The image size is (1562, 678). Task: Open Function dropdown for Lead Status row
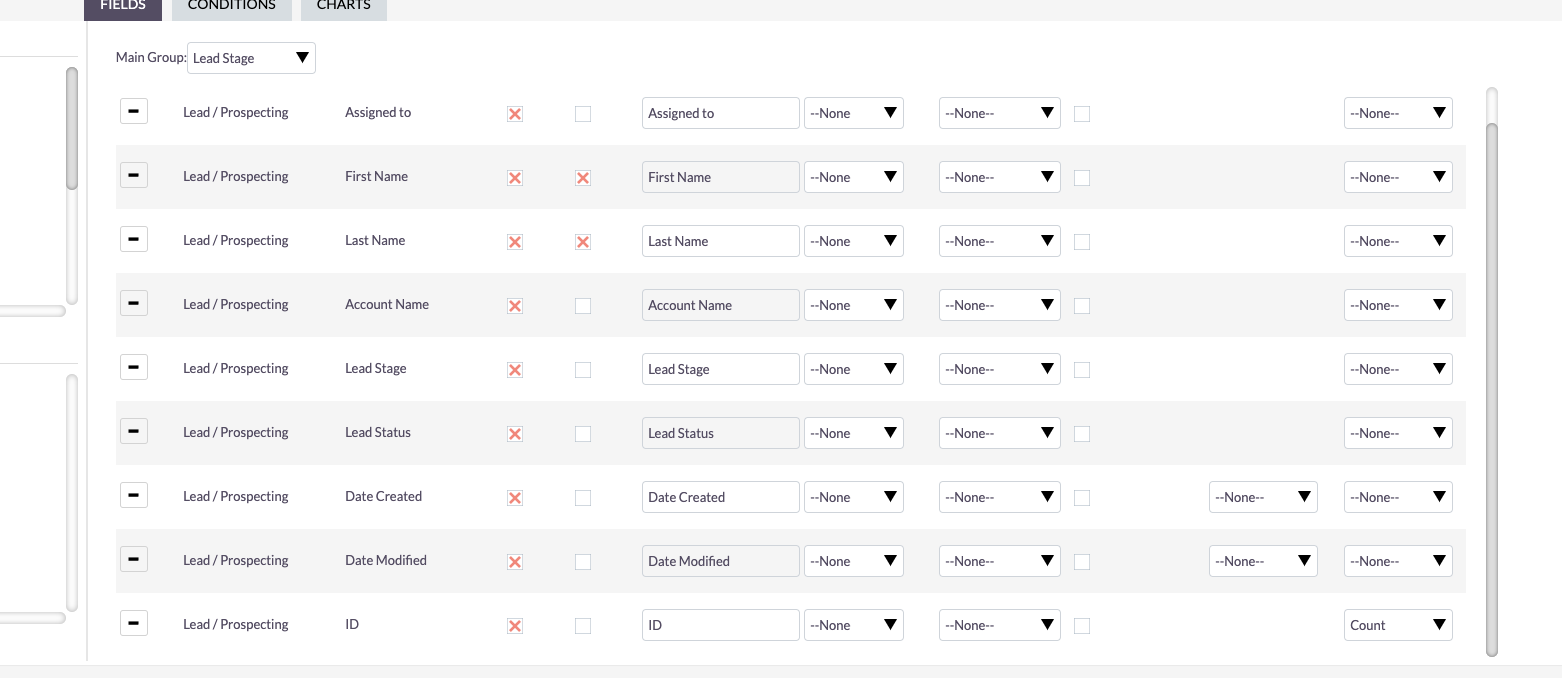click(x=854, y=433)
